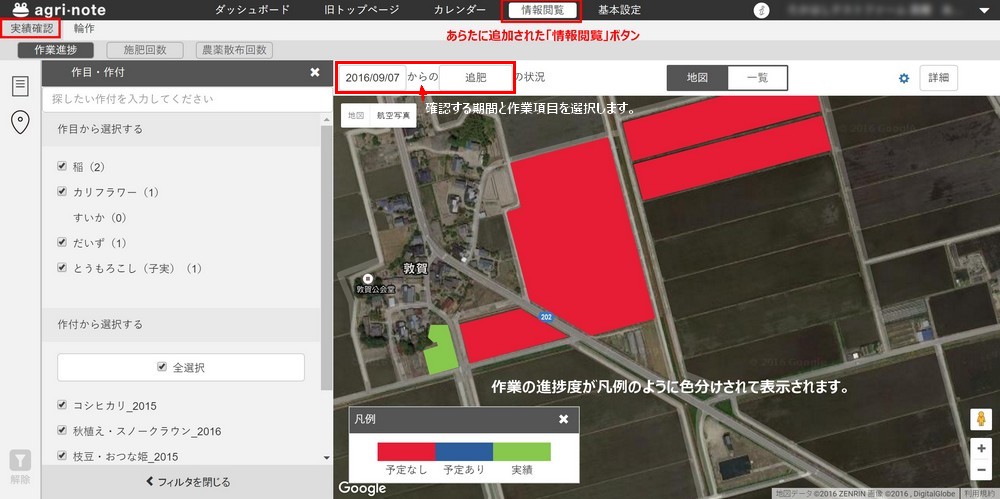Viewport: 1000px width, 499px height.
Task: Open the 2016/09/07 date picker
Action: click(x=372, y=78)
